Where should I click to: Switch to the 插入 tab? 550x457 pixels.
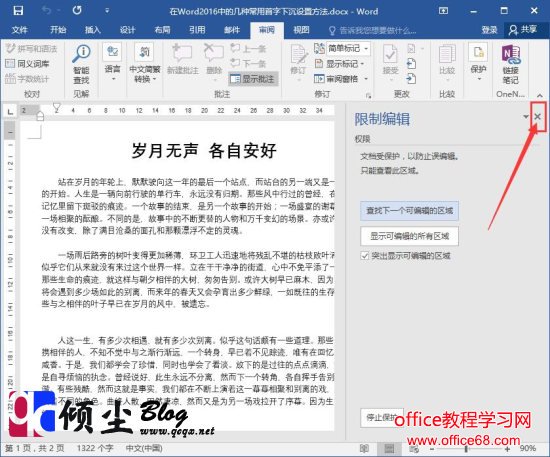tap(93, 30)
